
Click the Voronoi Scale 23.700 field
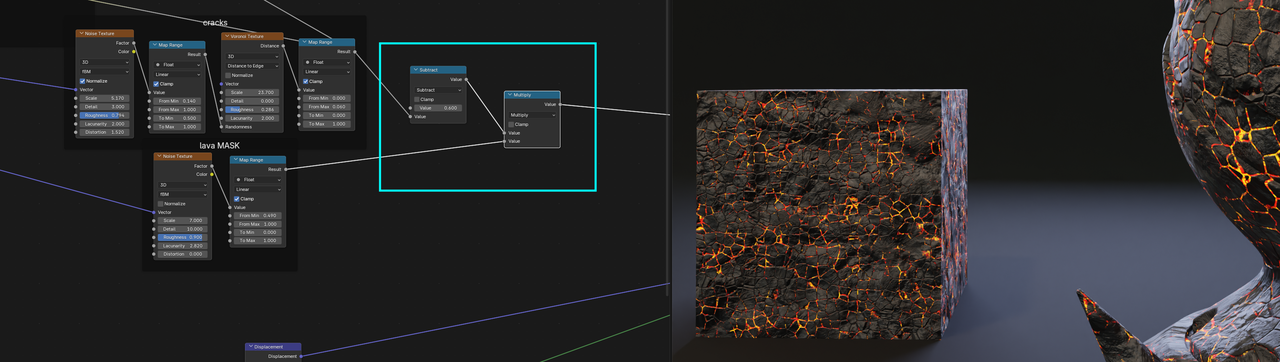point(252,92)
